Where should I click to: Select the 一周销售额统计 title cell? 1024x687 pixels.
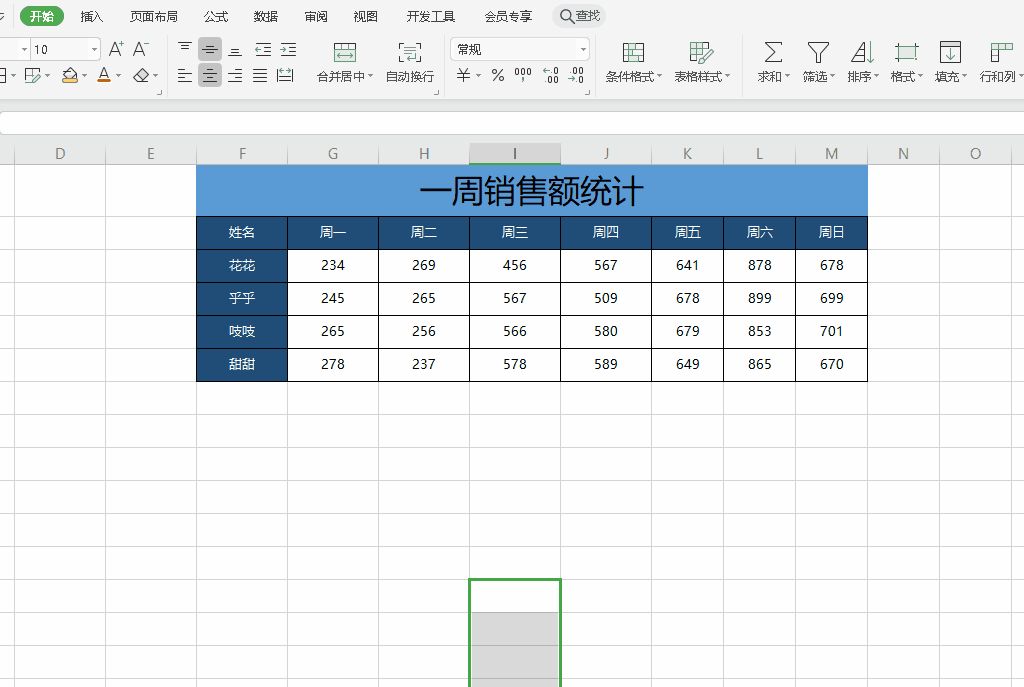[x=531, y=190]
